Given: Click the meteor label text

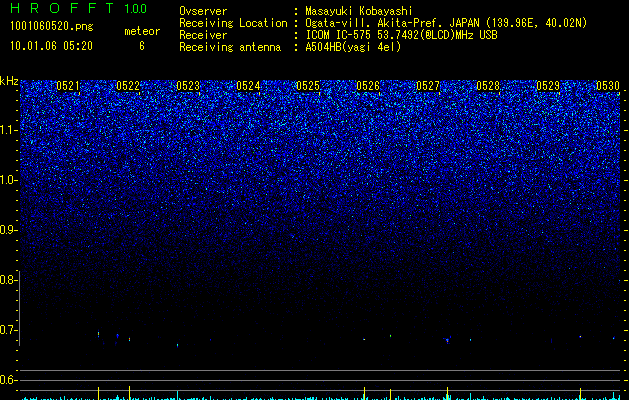Looking at the screenshot, I should pyautogui.click(x=142, y=31).
